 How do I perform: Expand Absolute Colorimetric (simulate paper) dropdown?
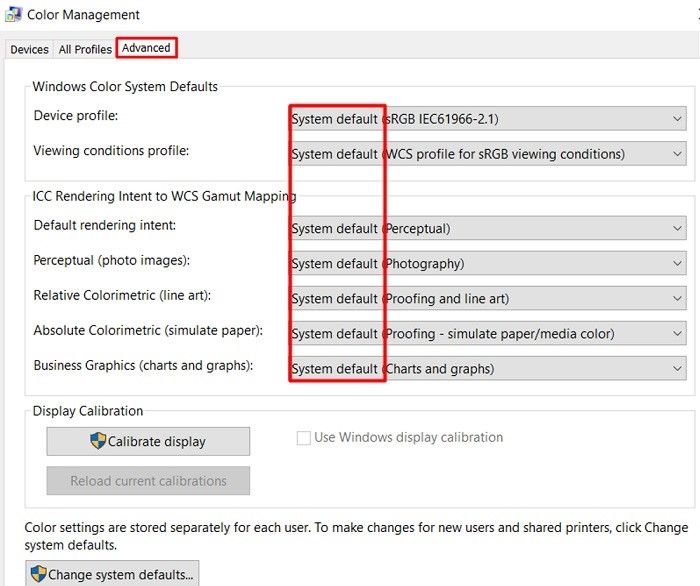coord(487,334)
